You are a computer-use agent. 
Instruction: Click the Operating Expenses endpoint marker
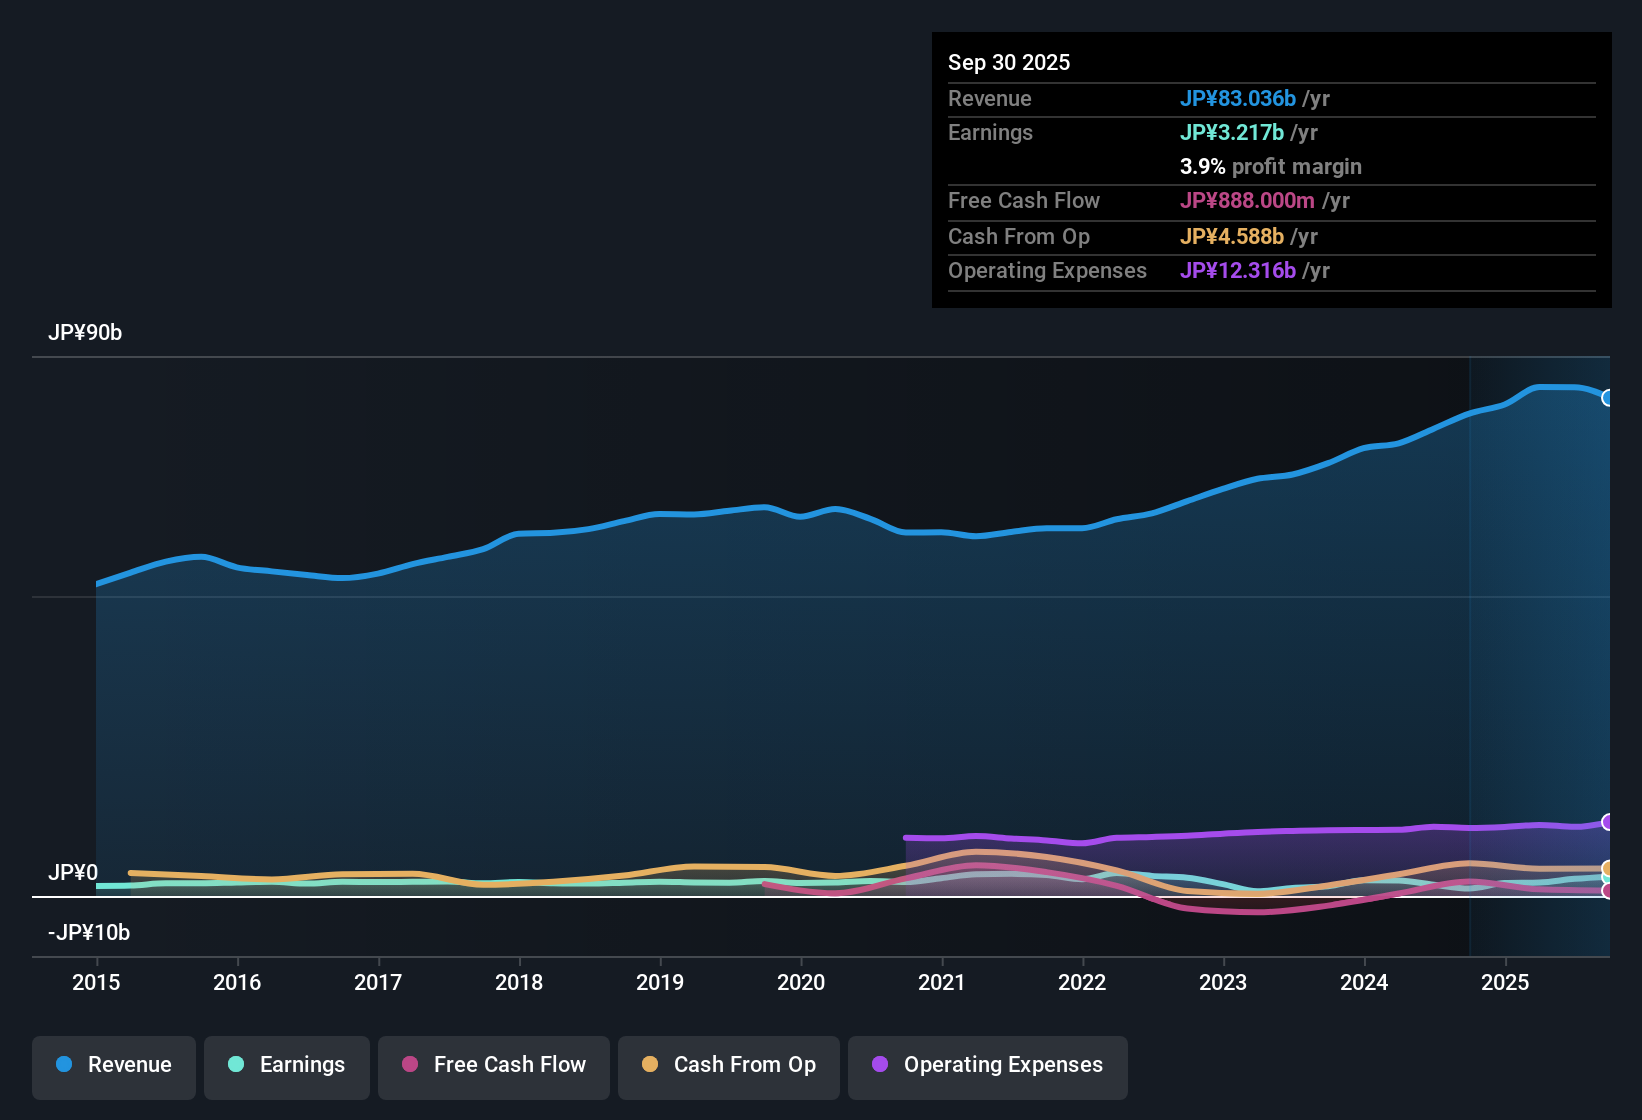(1609, 822)
